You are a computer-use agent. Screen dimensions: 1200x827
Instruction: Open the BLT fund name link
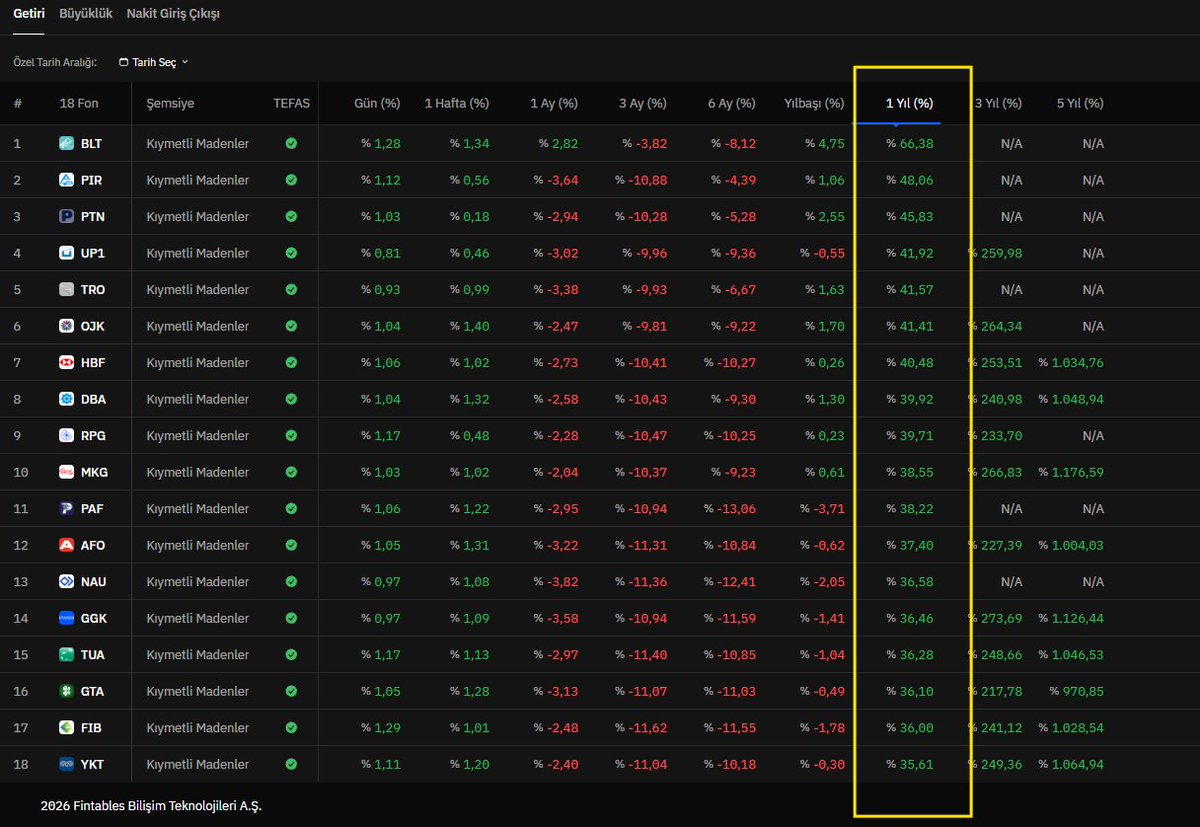point(91,143)
